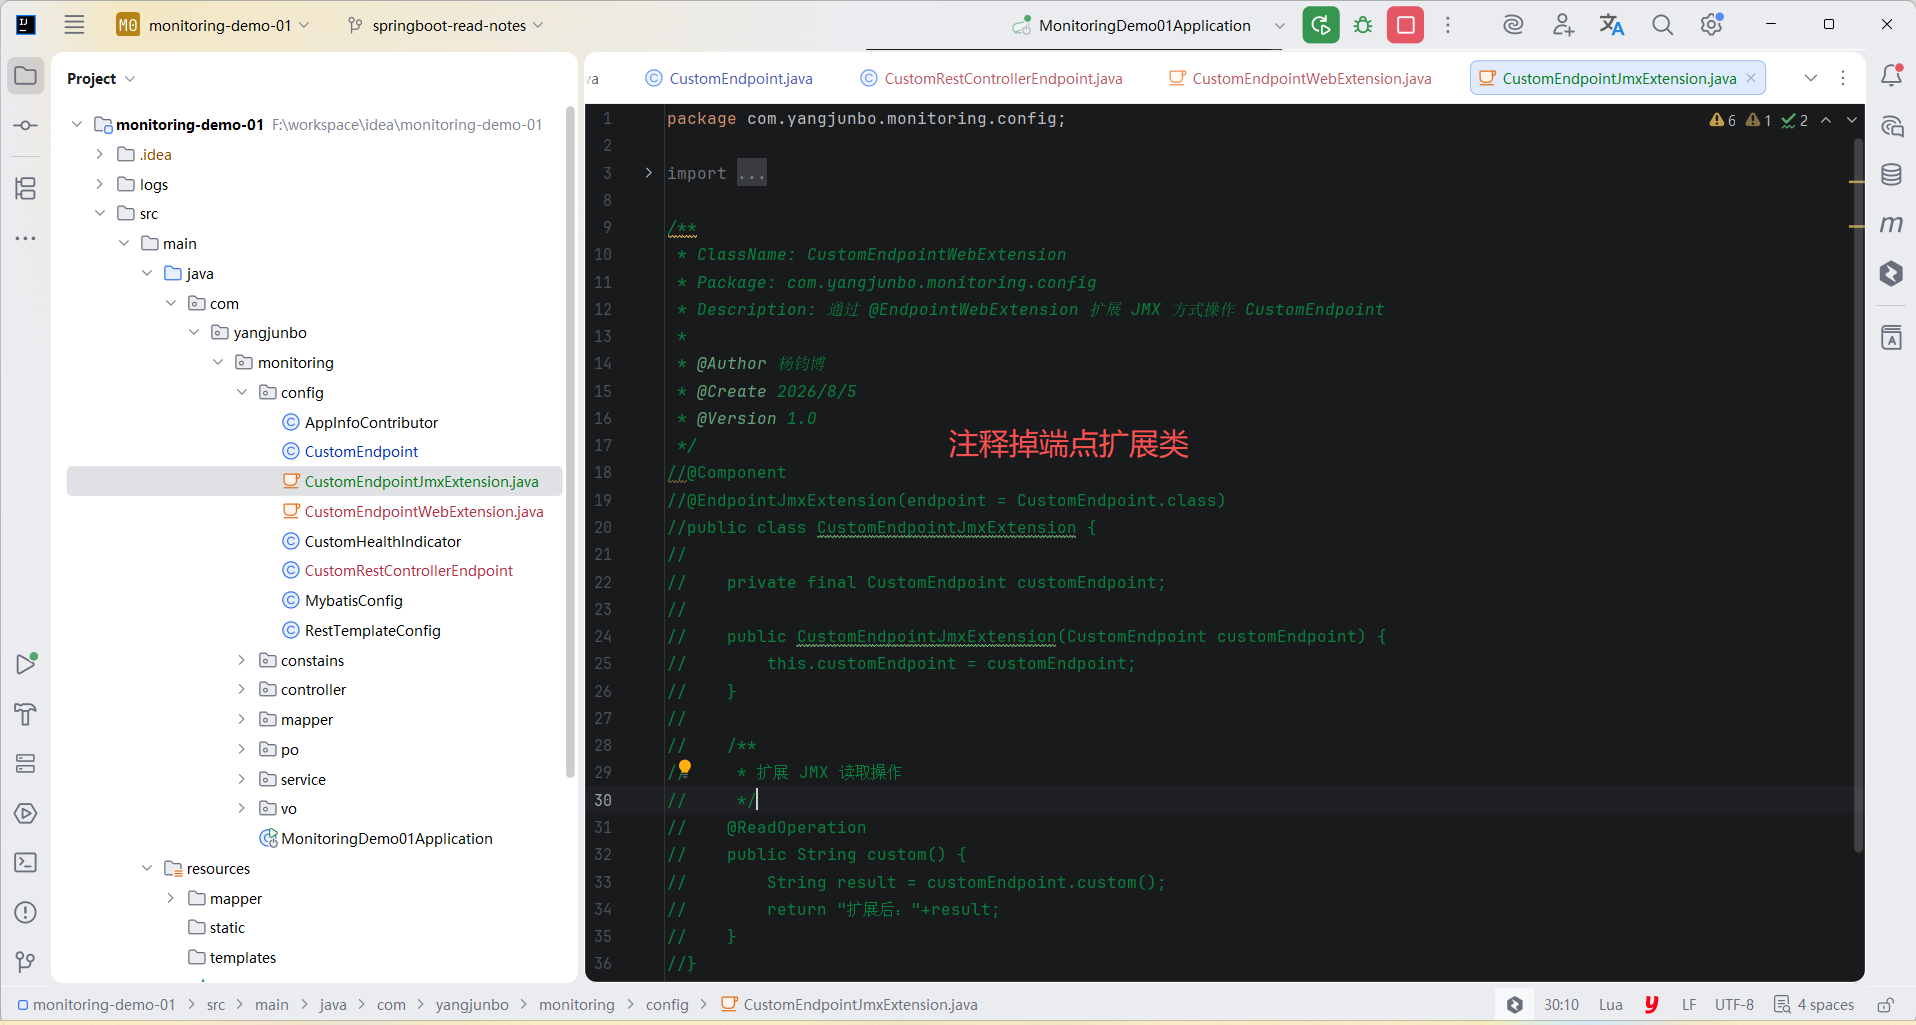
Task: Show more tool windows ellipsis
Action: (26, 238)
